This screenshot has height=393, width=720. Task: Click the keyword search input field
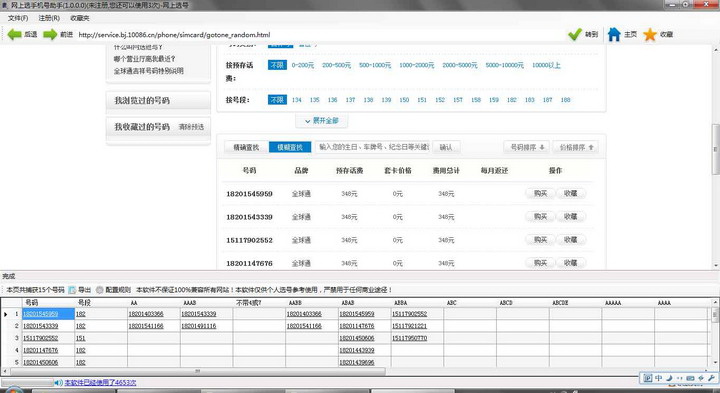[372, 147]
